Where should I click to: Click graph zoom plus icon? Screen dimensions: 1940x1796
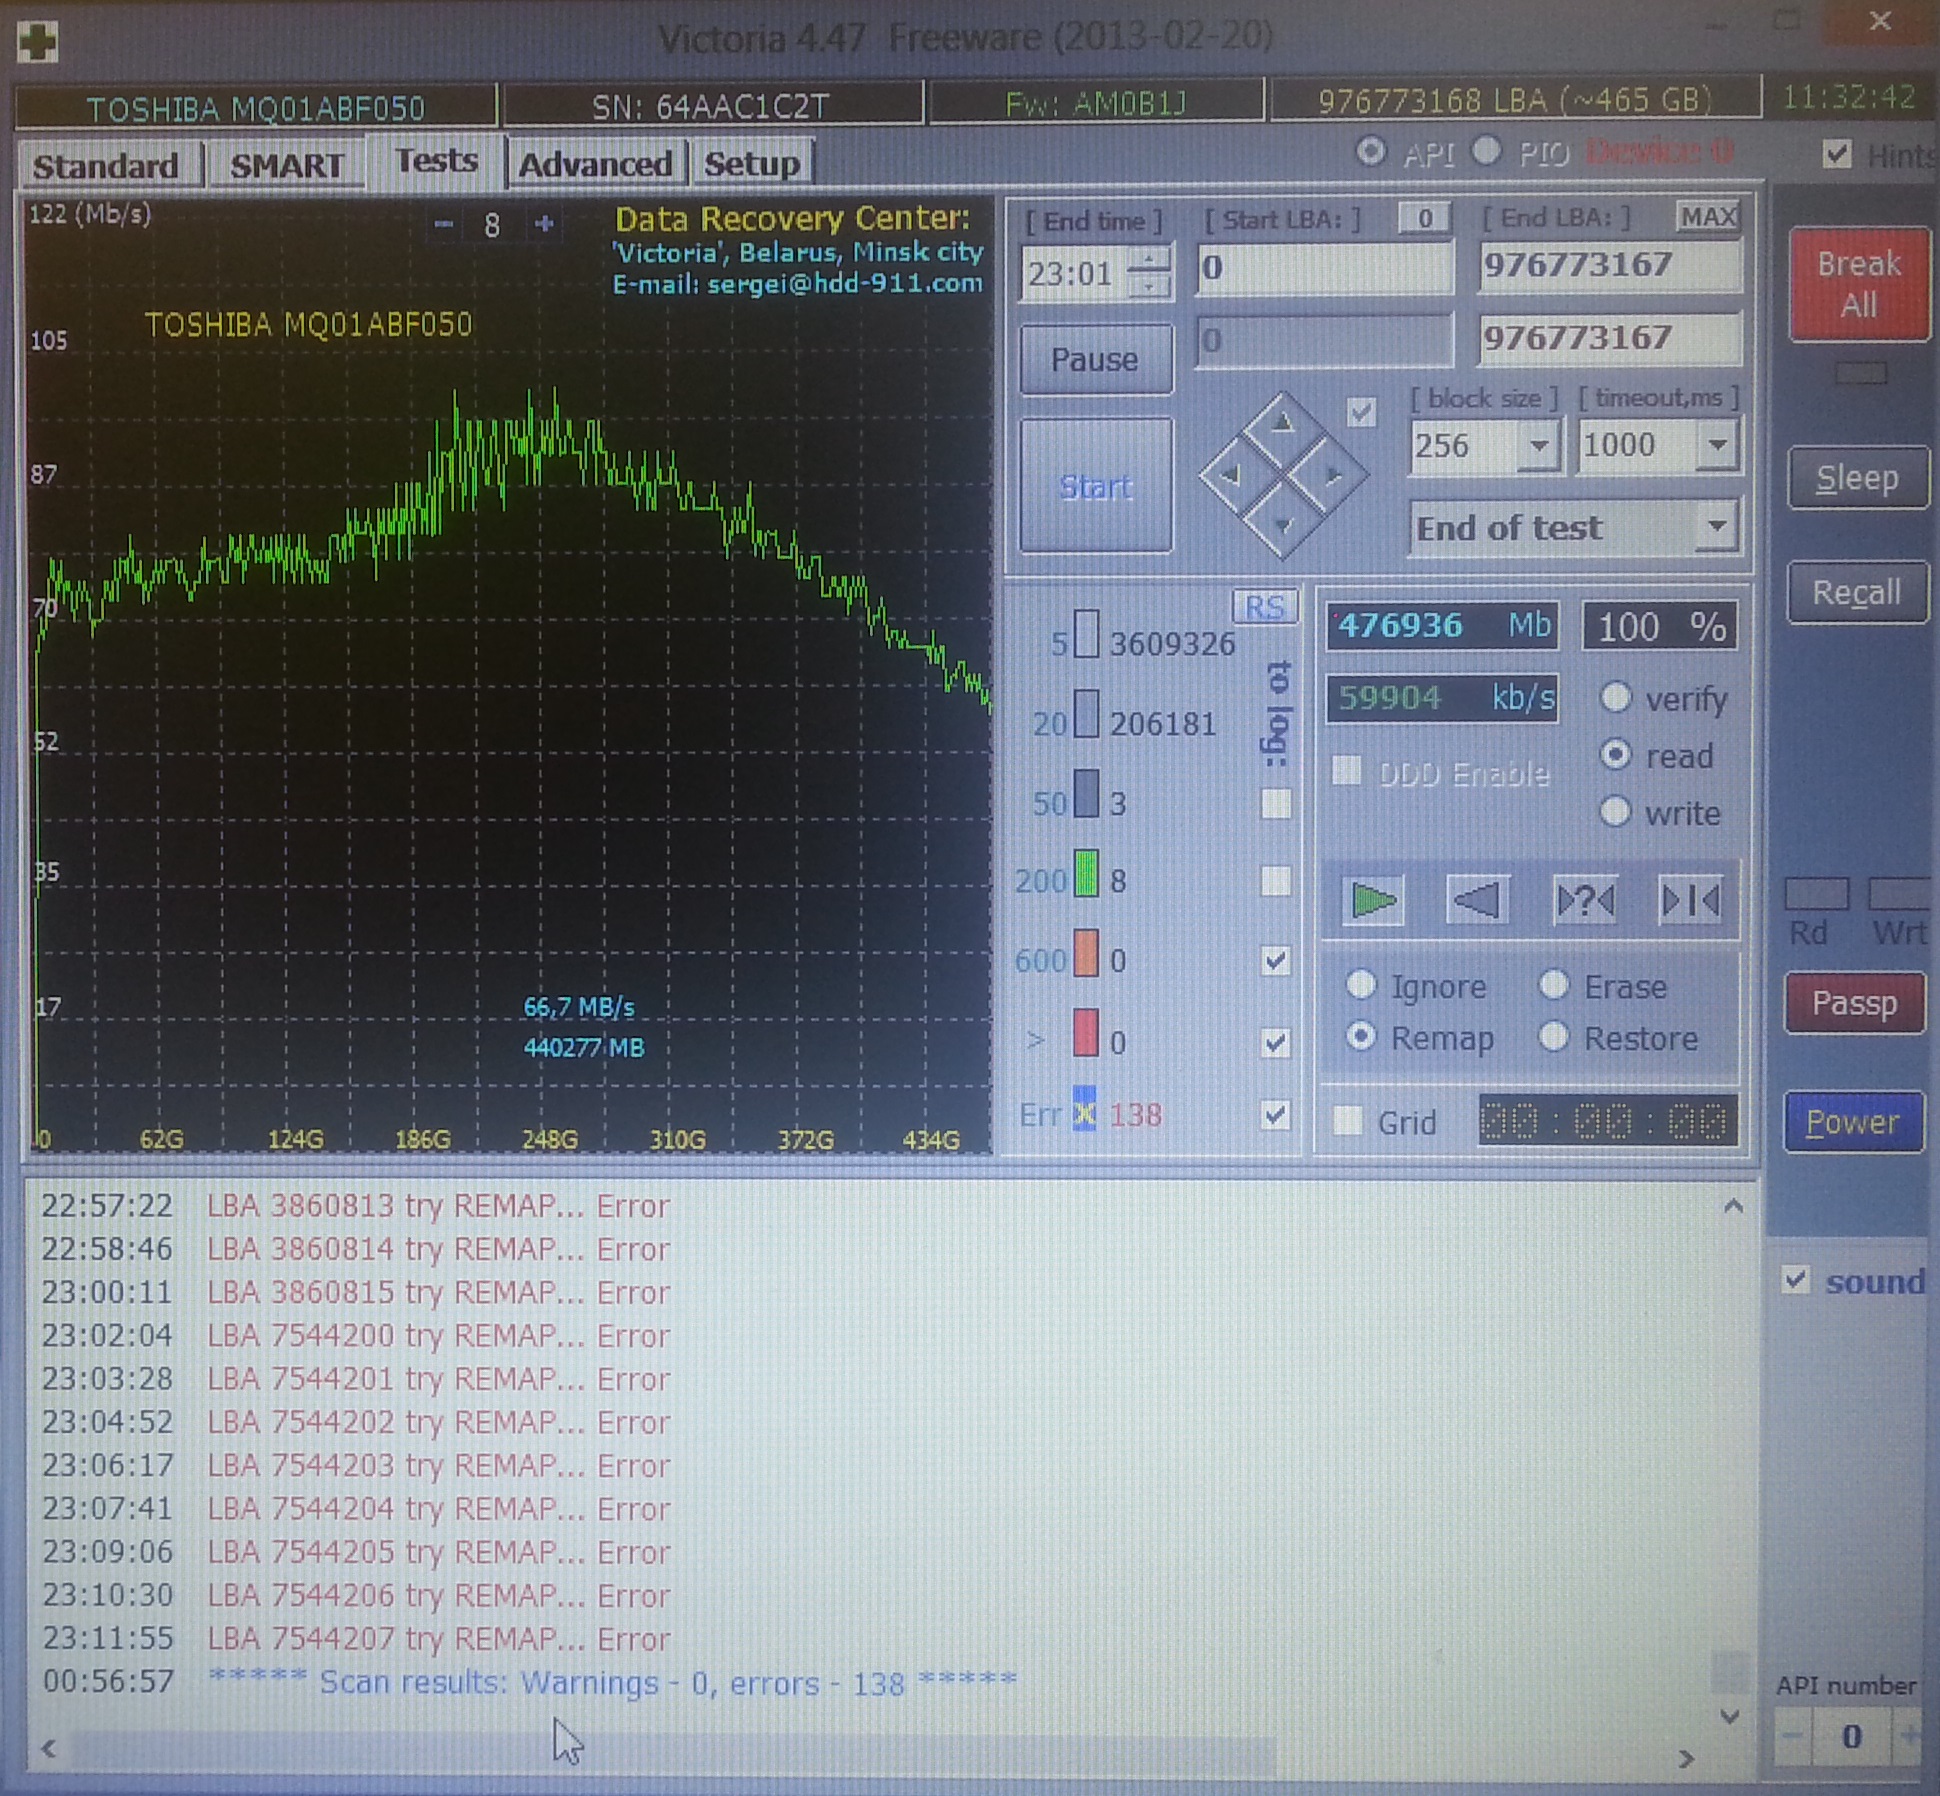(544, 224)
